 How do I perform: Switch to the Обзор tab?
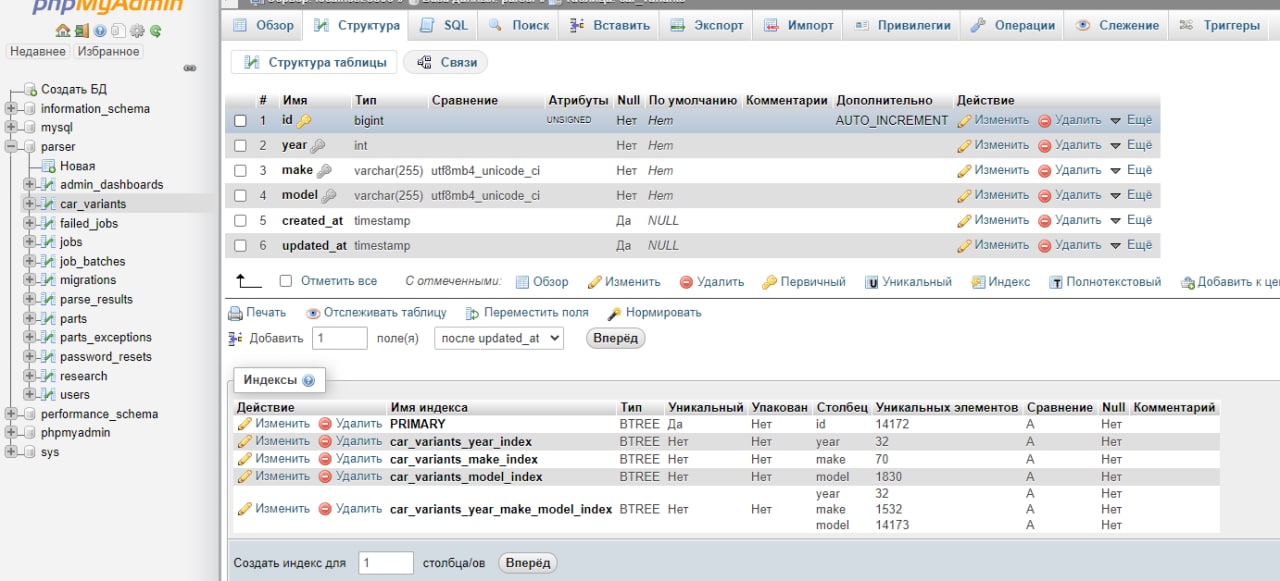[x=264, y=25]
